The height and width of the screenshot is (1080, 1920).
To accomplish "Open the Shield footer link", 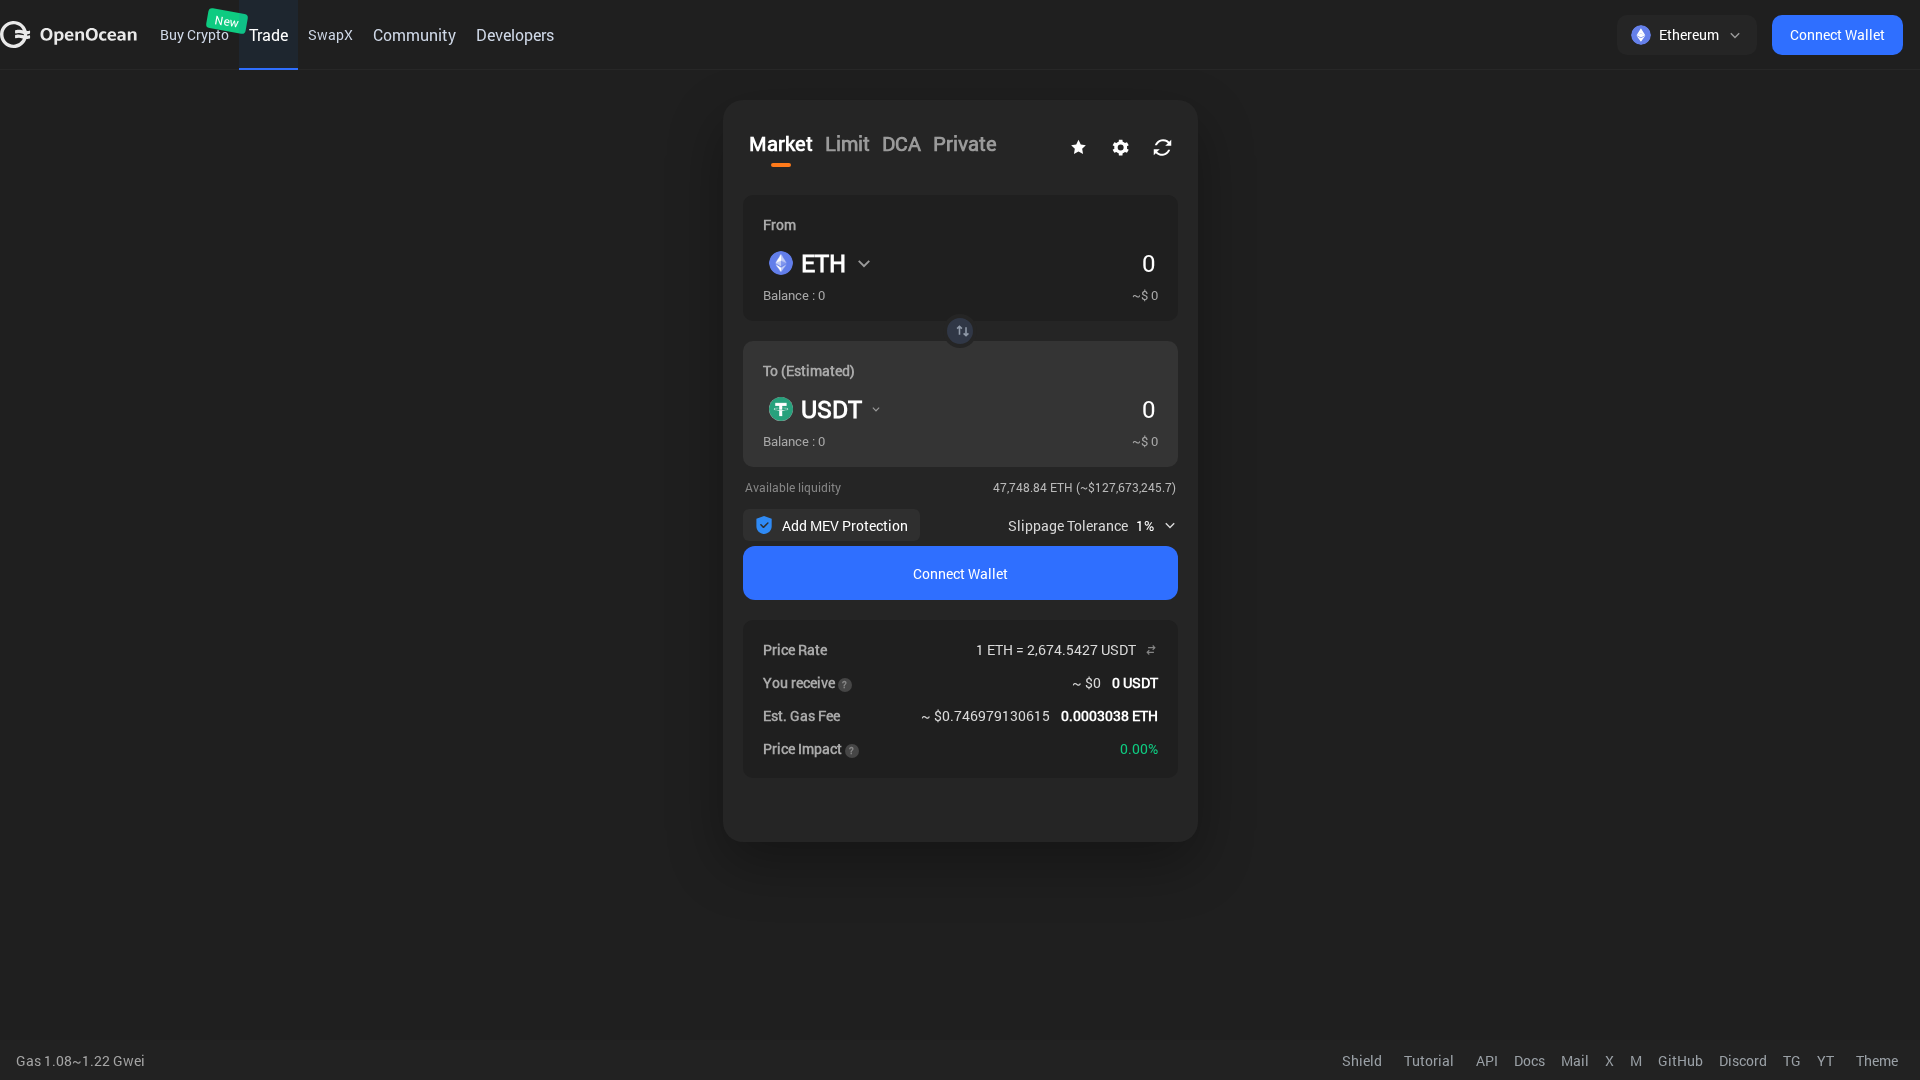I will [x=1361, y=1061].
